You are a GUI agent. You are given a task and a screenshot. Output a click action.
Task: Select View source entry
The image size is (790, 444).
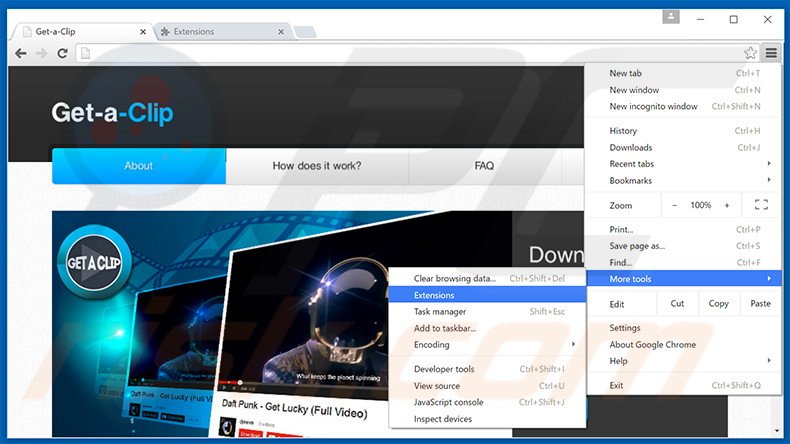point(487,386)
